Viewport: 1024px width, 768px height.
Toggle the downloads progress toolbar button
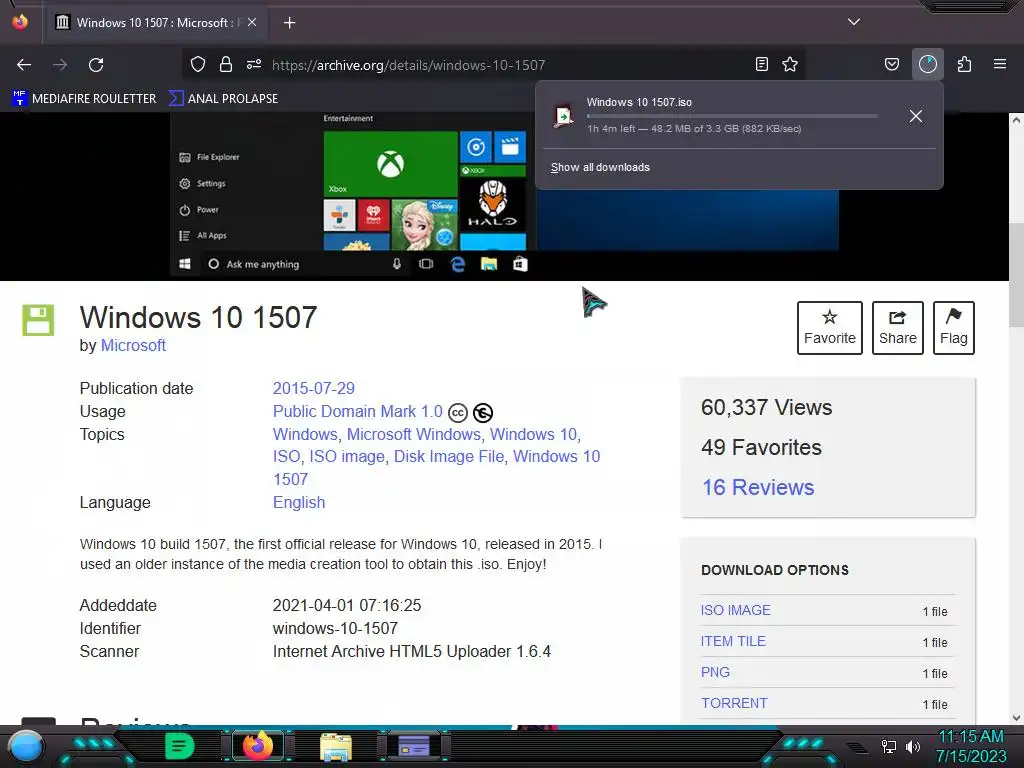pos(928,65)
